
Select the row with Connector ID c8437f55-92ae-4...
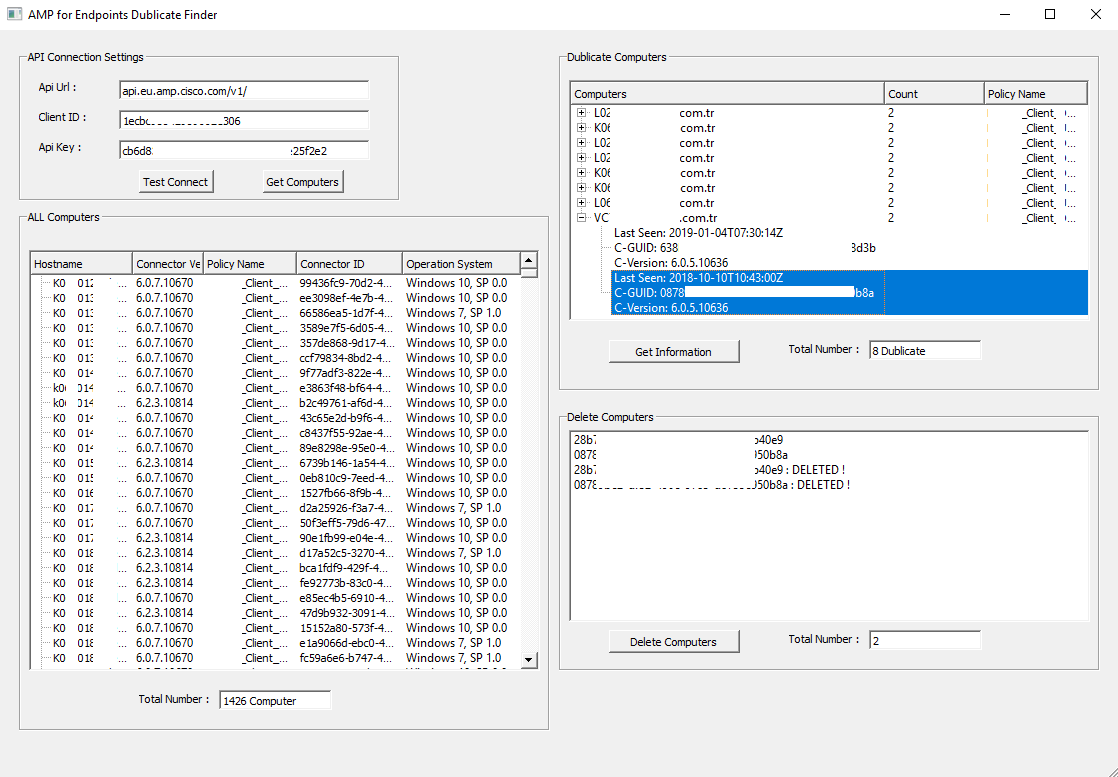pos(275,433)
